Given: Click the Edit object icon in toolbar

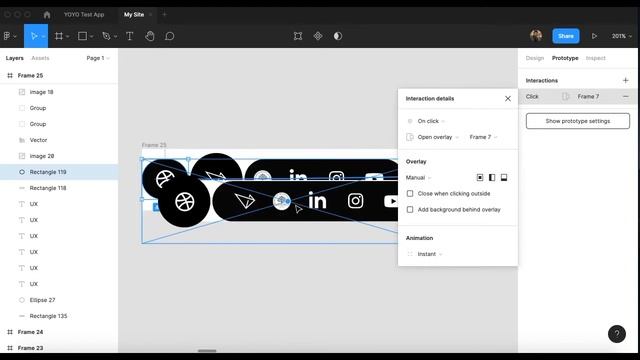Looking at the screenshot, I should point(298,36).
